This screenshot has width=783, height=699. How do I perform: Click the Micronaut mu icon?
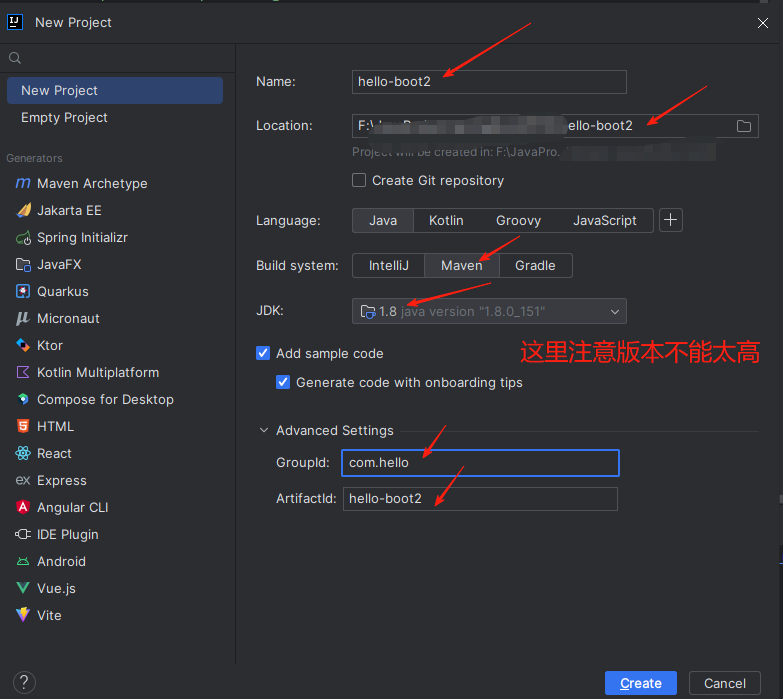point(23,318)
